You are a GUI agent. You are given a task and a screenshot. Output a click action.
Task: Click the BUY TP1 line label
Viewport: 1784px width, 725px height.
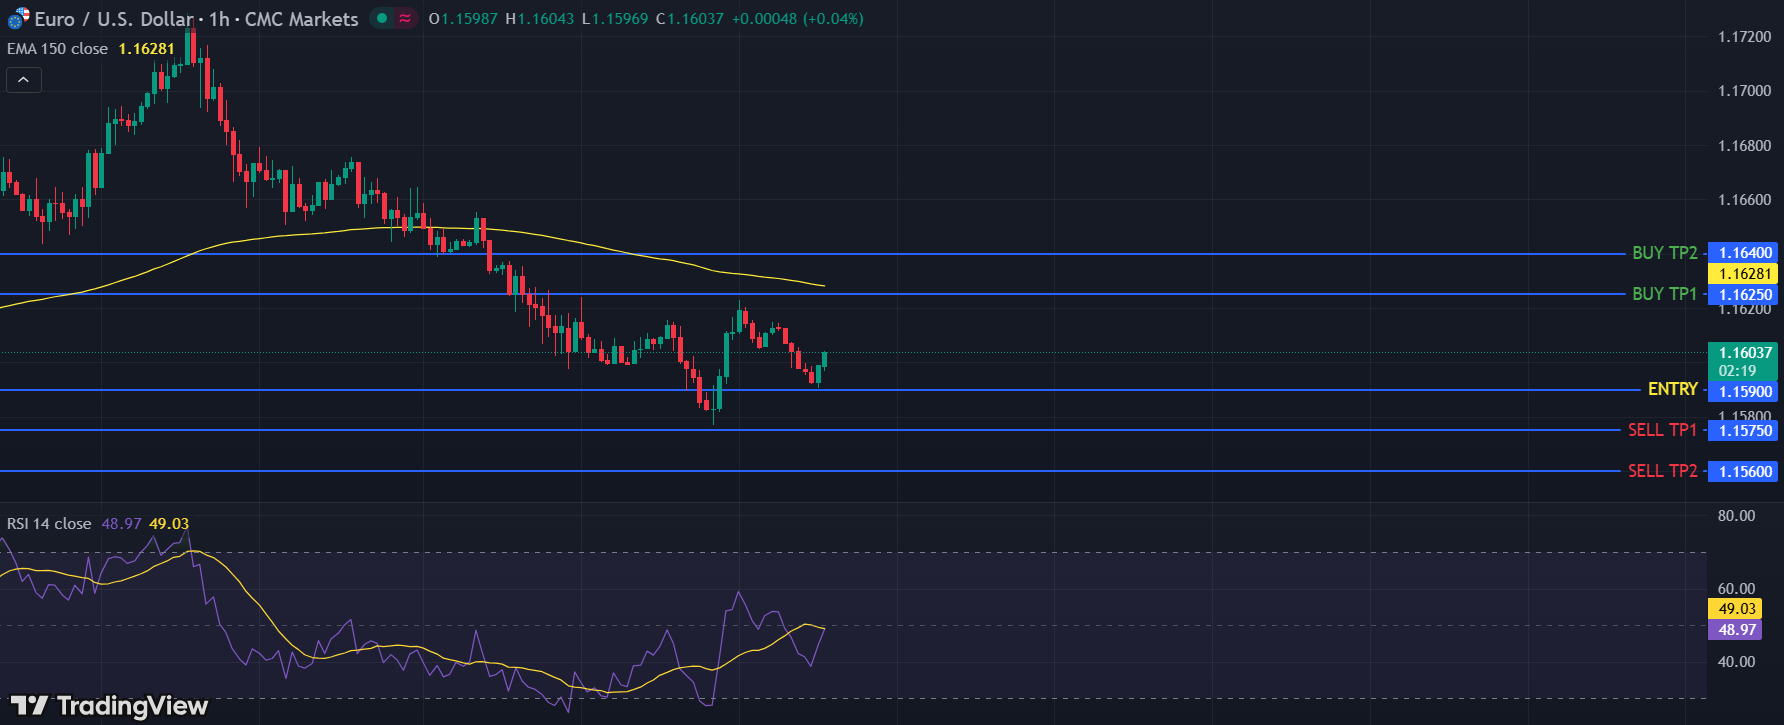pos(1664,294)
